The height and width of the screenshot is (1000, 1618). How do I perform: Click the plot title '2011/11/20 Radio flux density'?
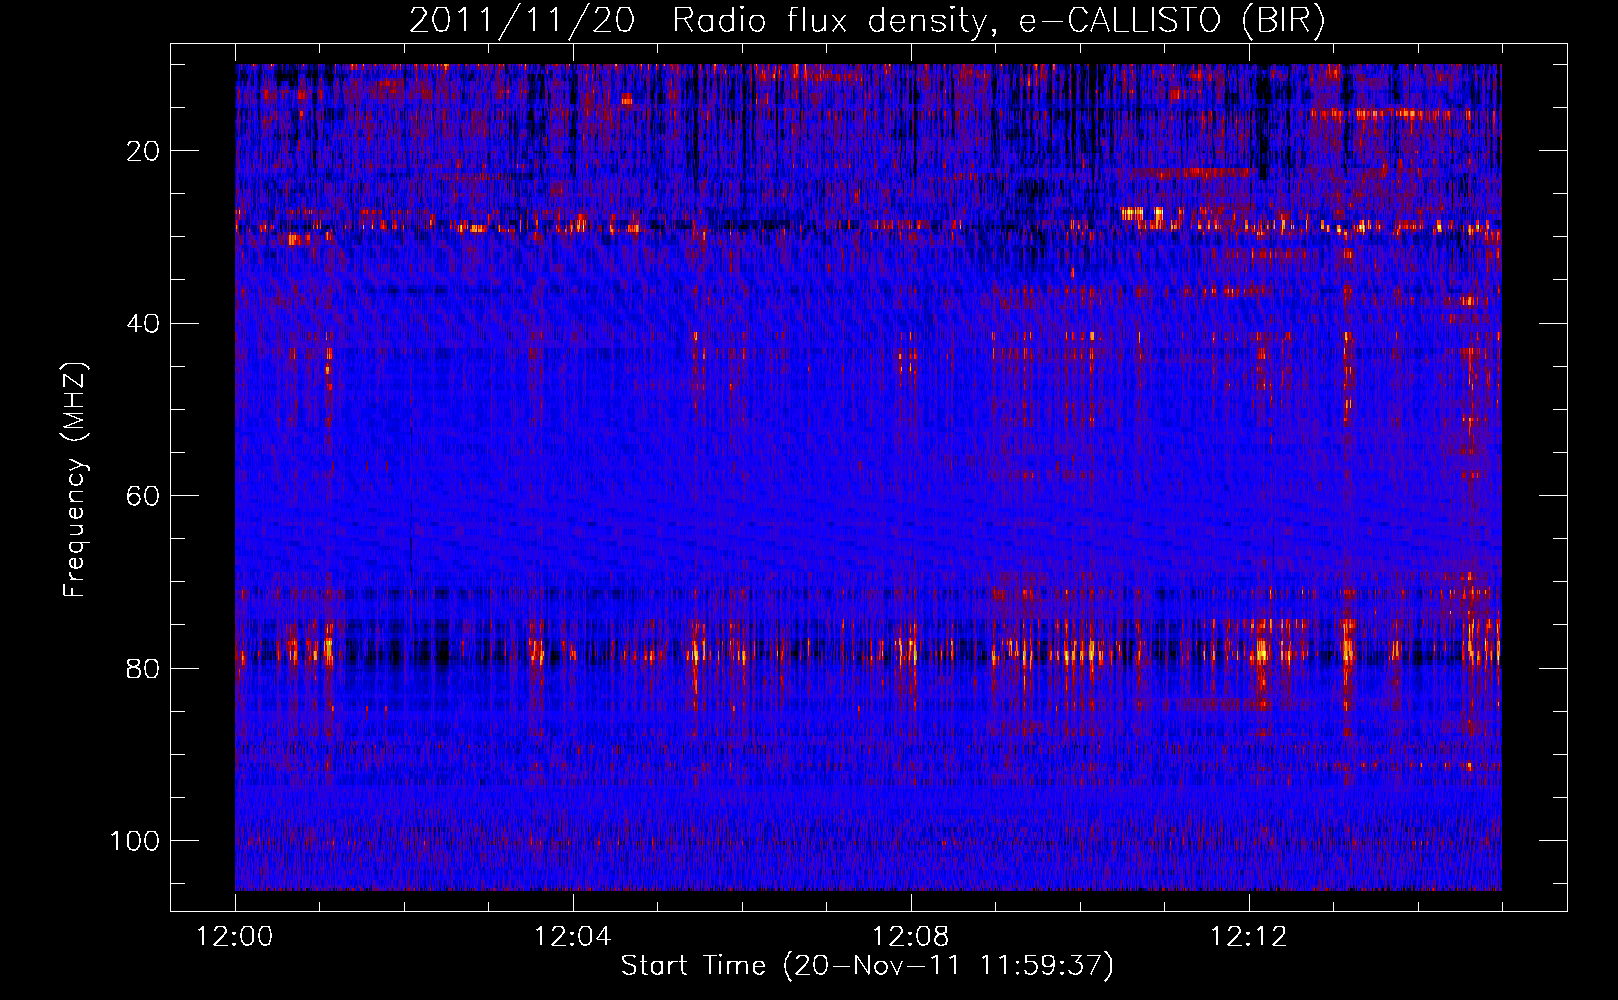tap(867, 21)
